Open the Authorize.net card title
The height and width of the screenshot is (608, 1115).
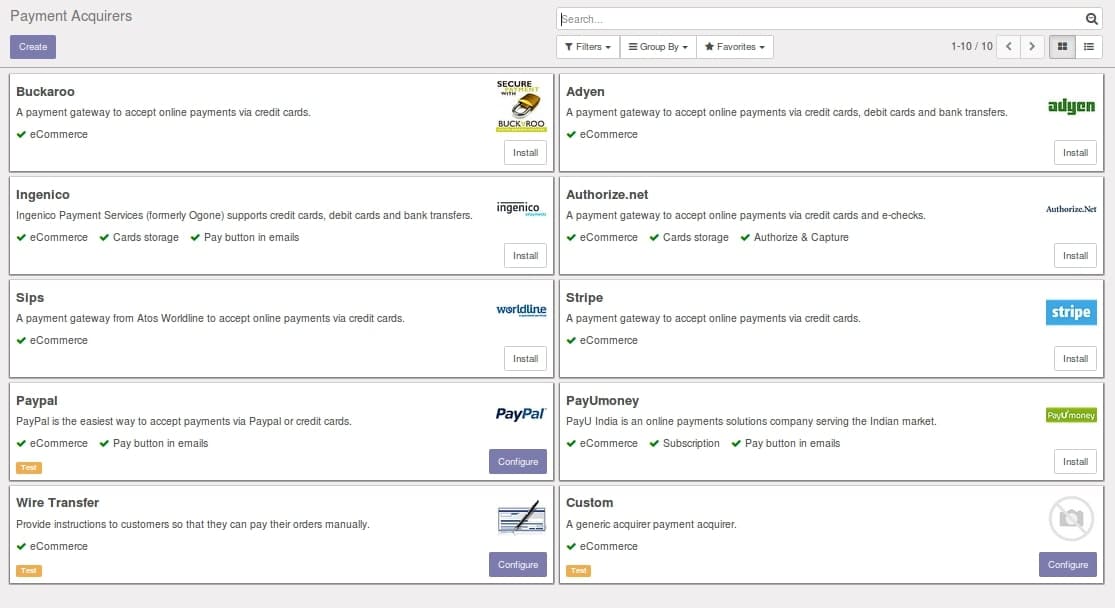point(607,195)
